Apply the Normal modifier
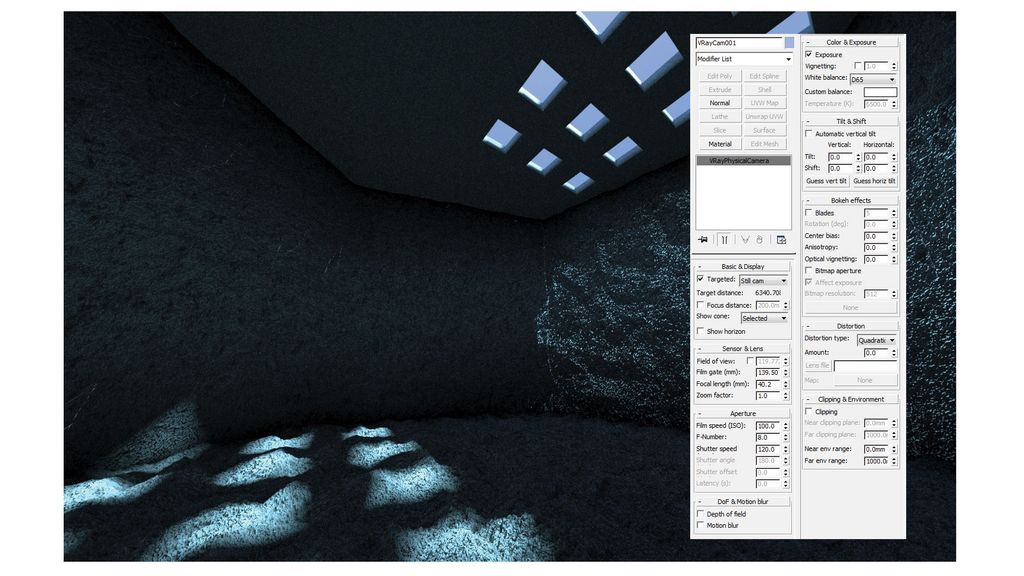Screen dimensions: 1024x576 coord(719,103)
